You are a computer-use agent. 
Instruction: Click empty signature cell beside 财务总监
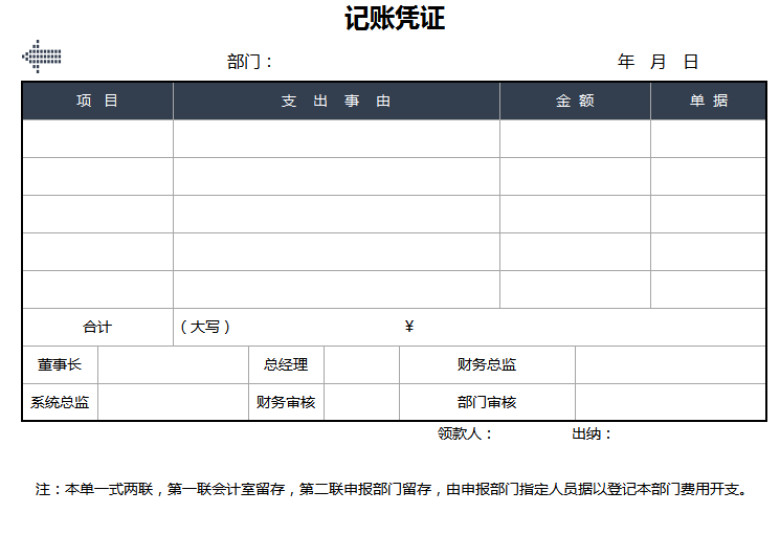pyautogui.click(x=671, y=365)
